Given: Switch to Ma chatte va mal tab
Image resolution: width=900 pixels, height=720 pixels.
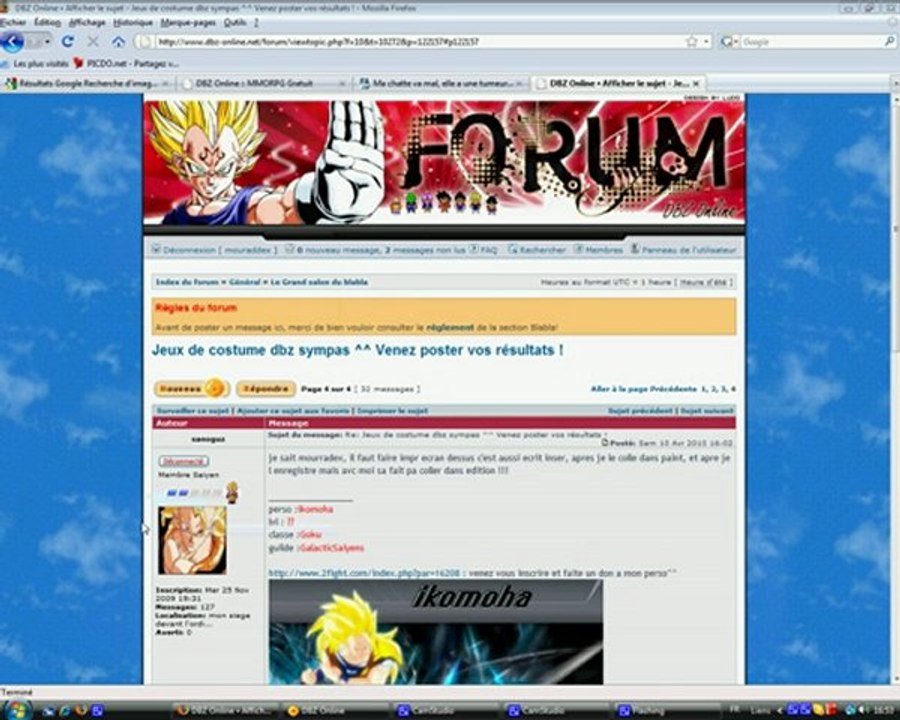Looking at the screenshot, I should [441, 83].
